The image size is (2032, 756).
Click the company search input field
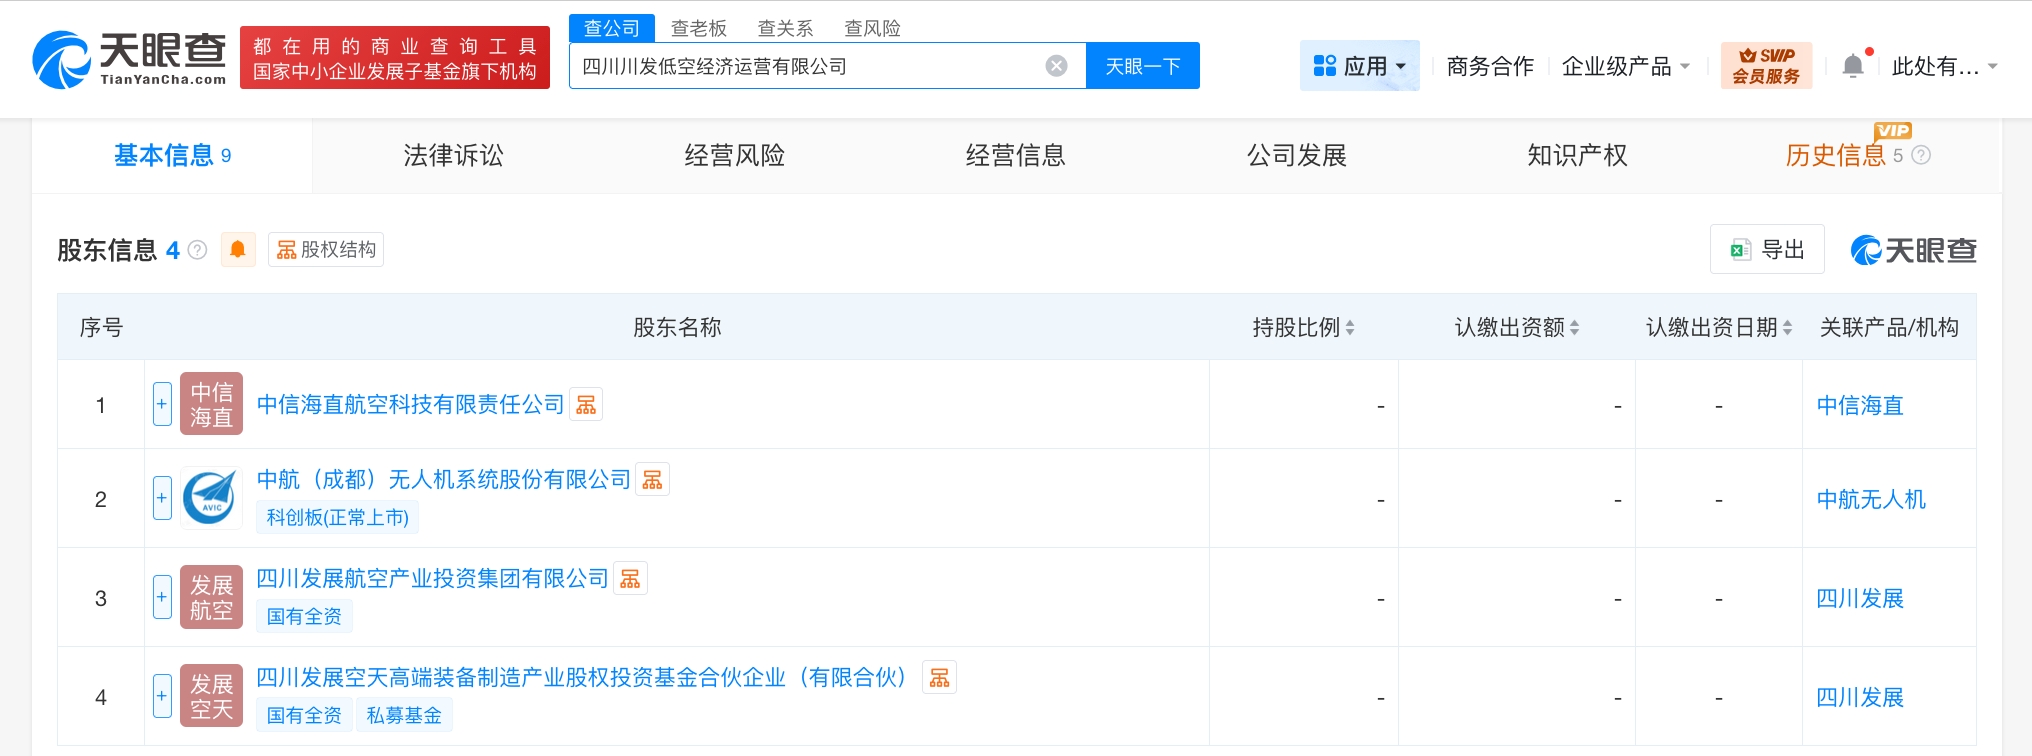tap(800, 66)
